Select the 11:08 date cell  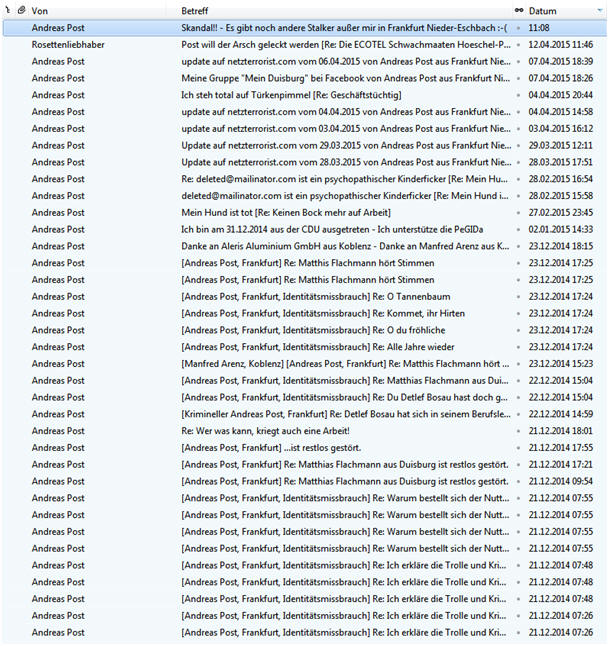(539, 28)
